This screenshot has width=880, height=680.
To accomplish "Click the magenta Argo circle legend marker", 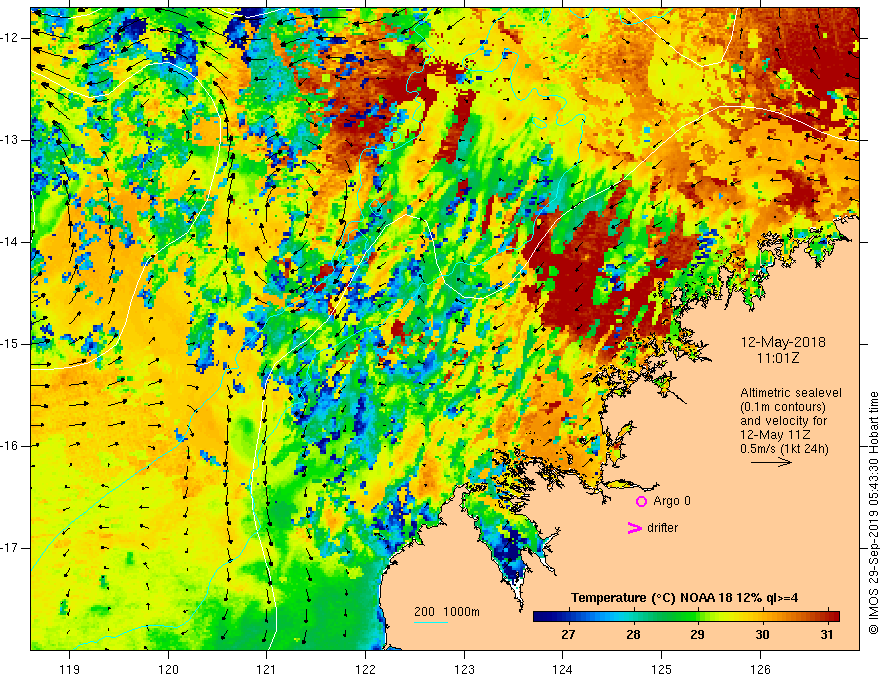I will [641, 502].
